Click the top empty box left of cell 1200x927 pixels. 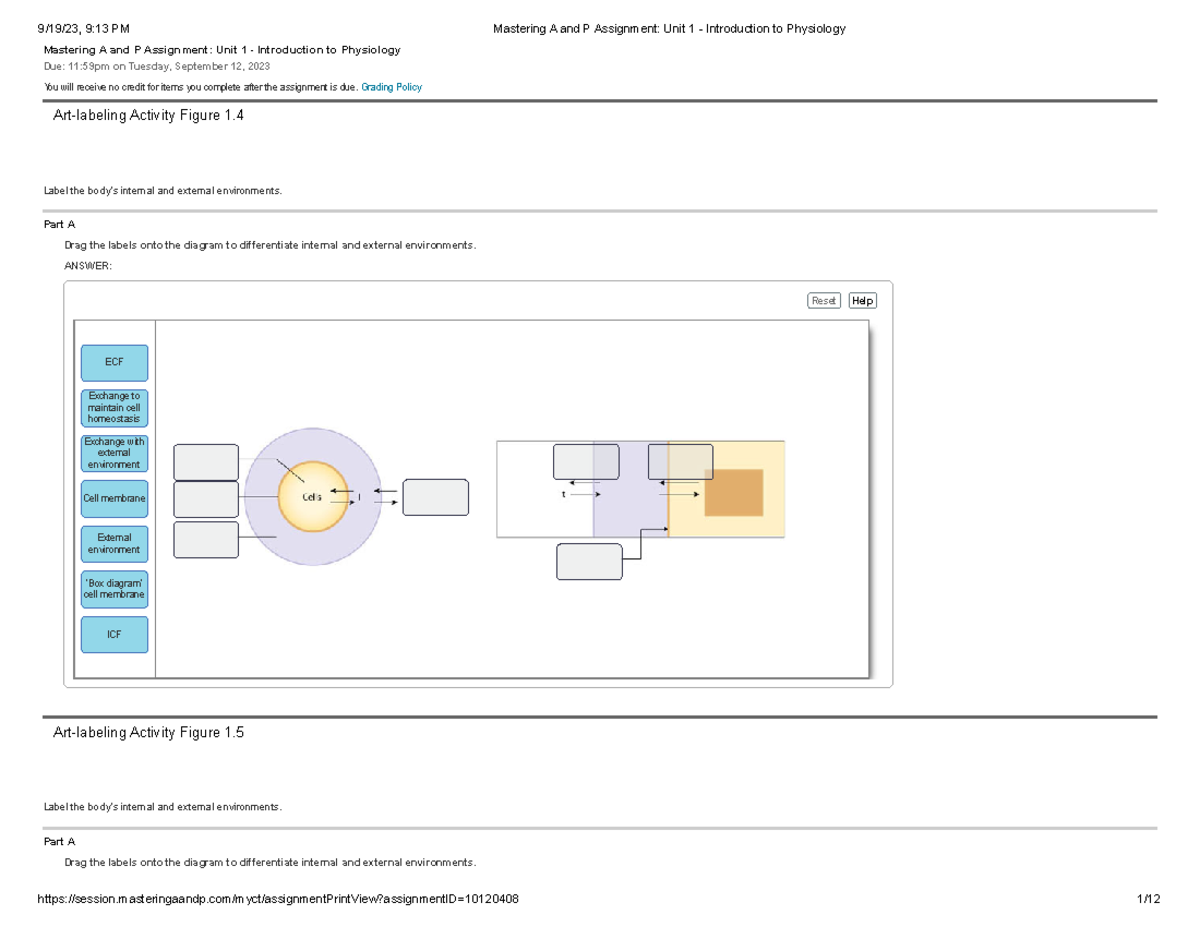coord(206,462)
